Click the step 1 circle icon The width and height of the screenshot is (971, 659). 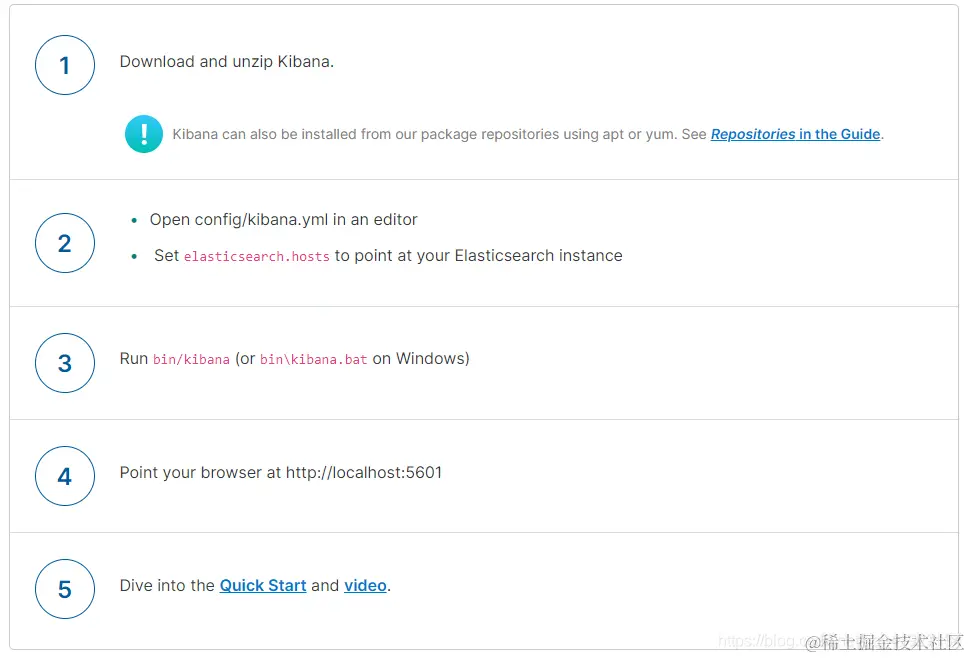coord(65,66)
